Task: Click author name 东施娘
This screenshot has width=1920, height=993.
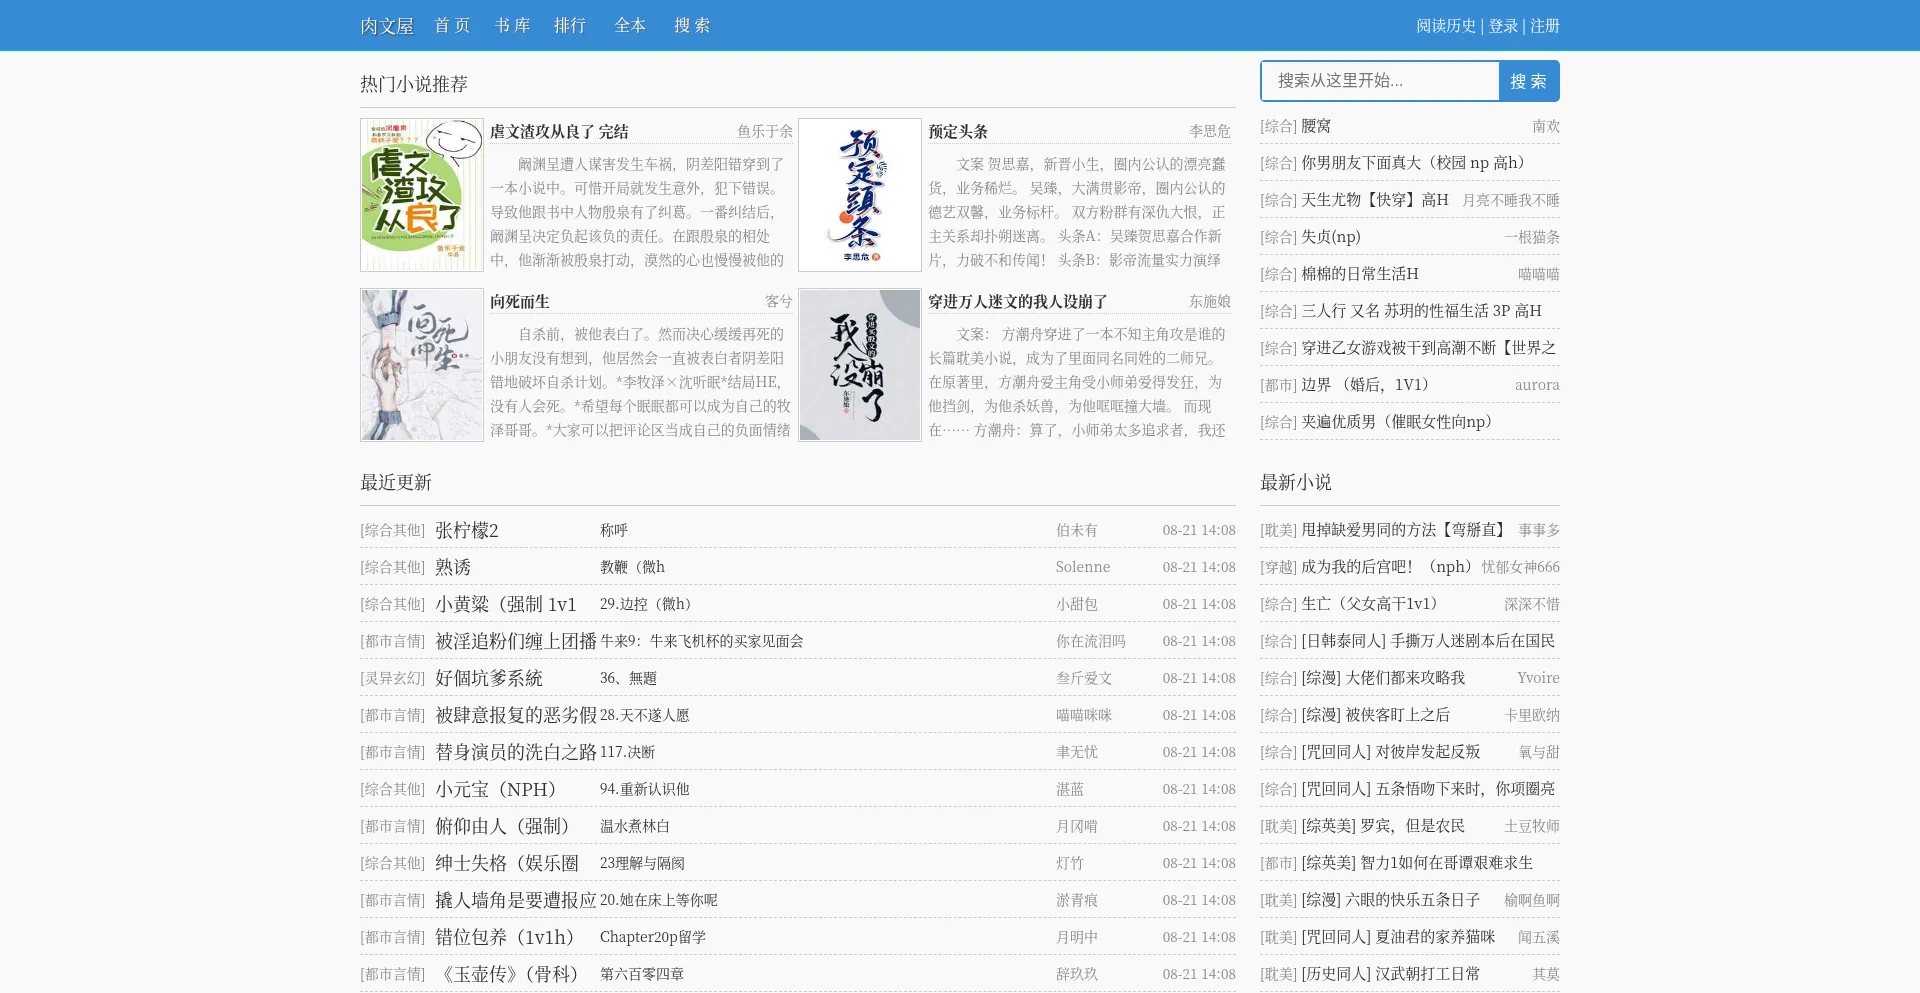Action: pos(1210,301)
